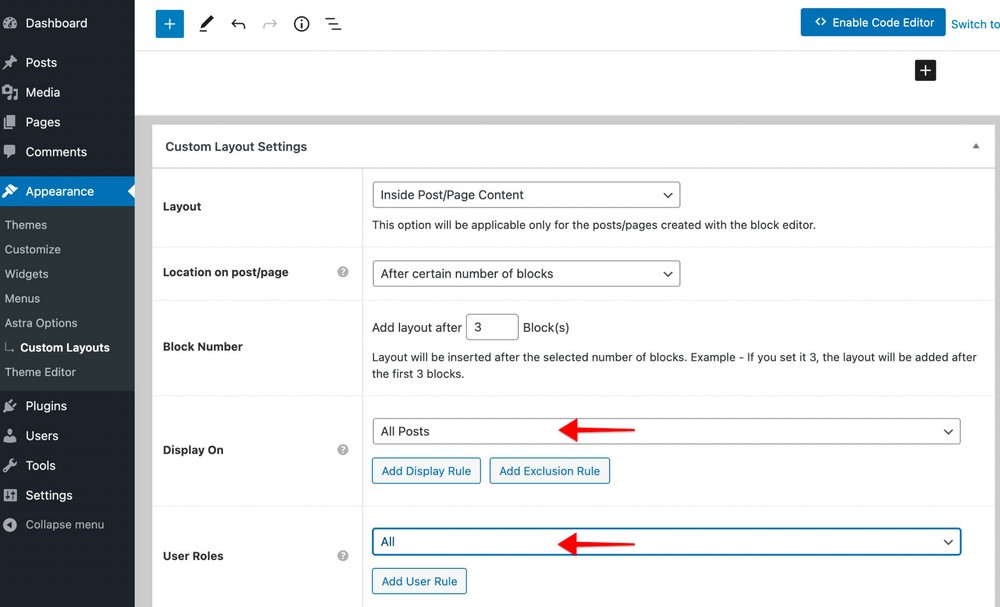The height and width of the screenshot is (607, 1000).
Task: Click the help icon next to User Roles
Action: coord(344,556)
